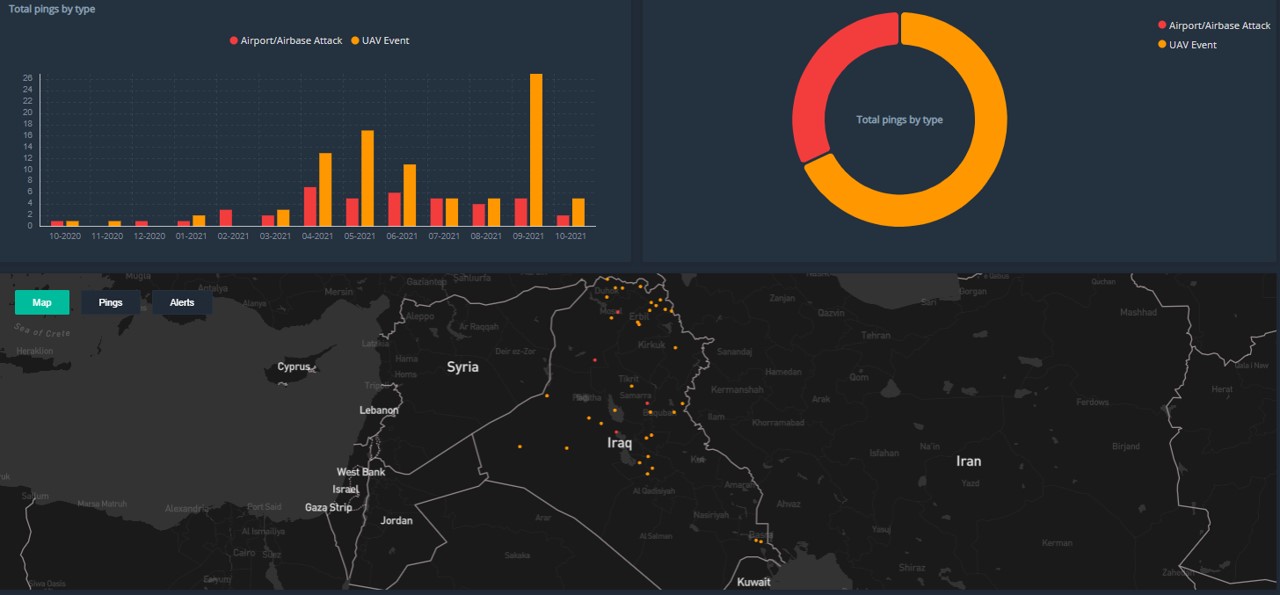Click the Tehran city label on map
Image resolution: width=1280 pixels, height=595 pixels.
876,336
